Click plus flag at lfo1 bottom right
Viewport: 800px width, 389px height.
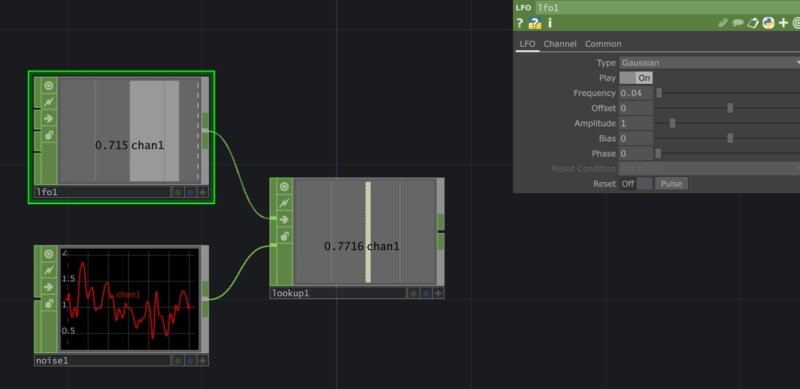coord(203,192)
